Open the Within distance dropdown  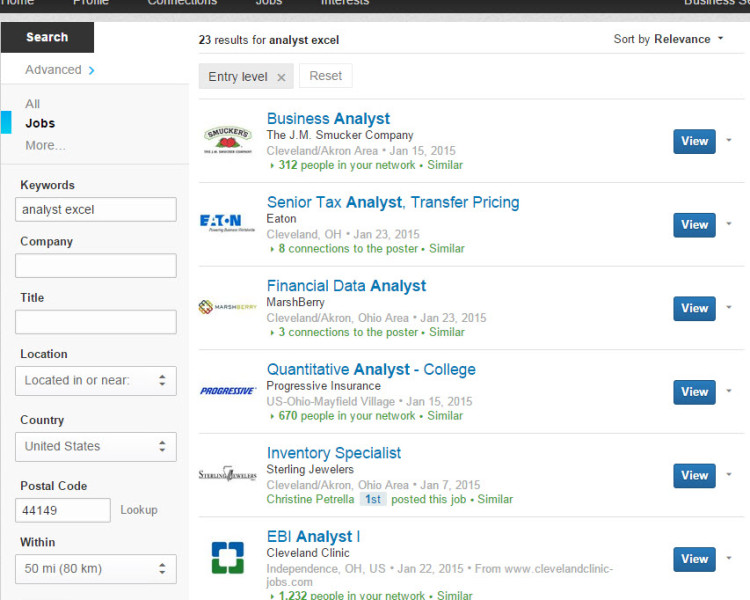click(96, 569)
